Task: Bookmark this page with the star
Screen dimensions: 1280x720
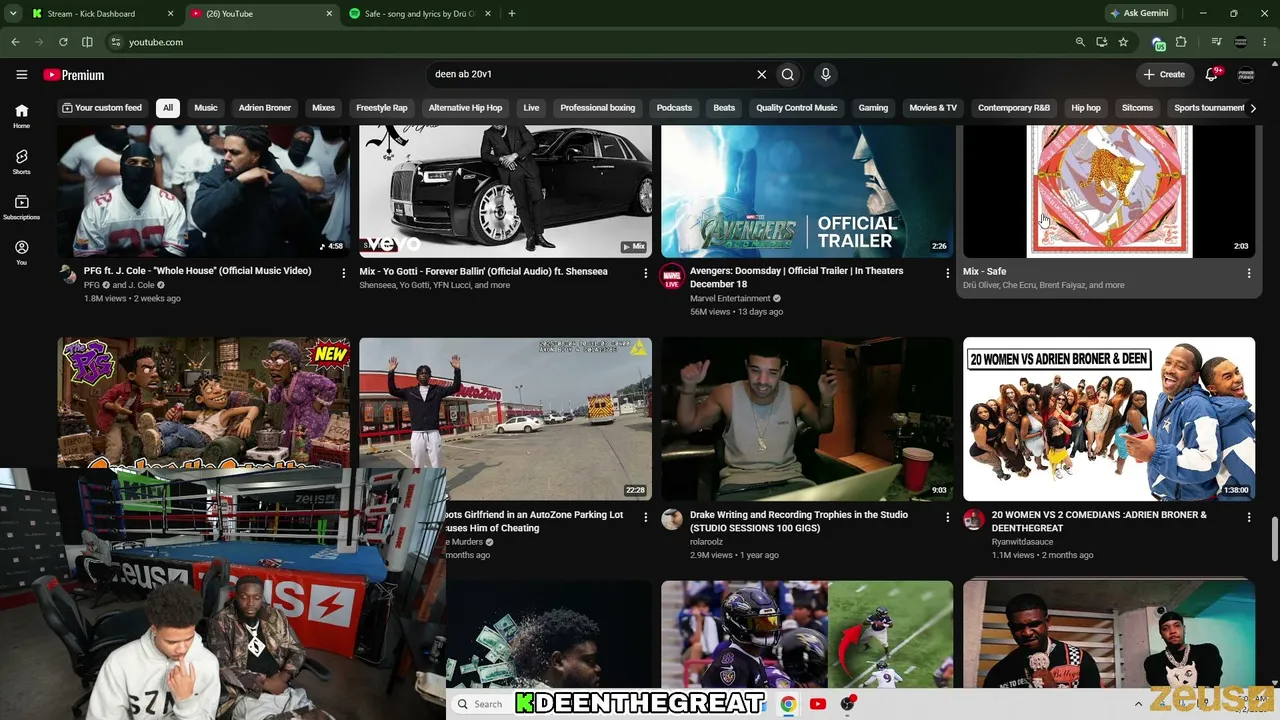Action: (1123, 42)
